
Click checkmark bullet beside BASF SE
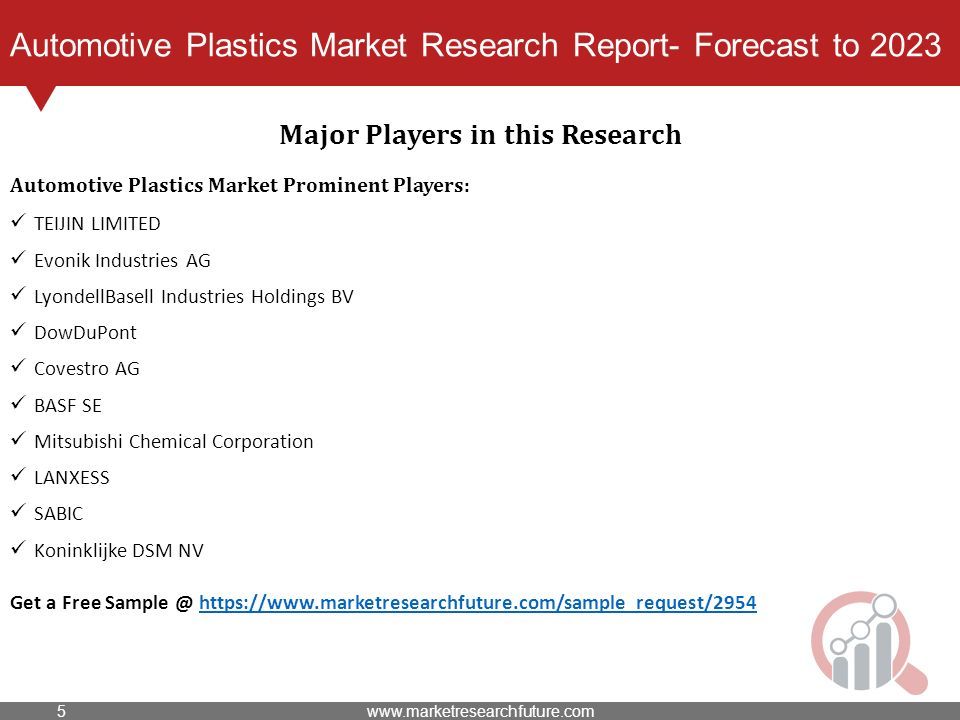[18, 402]
